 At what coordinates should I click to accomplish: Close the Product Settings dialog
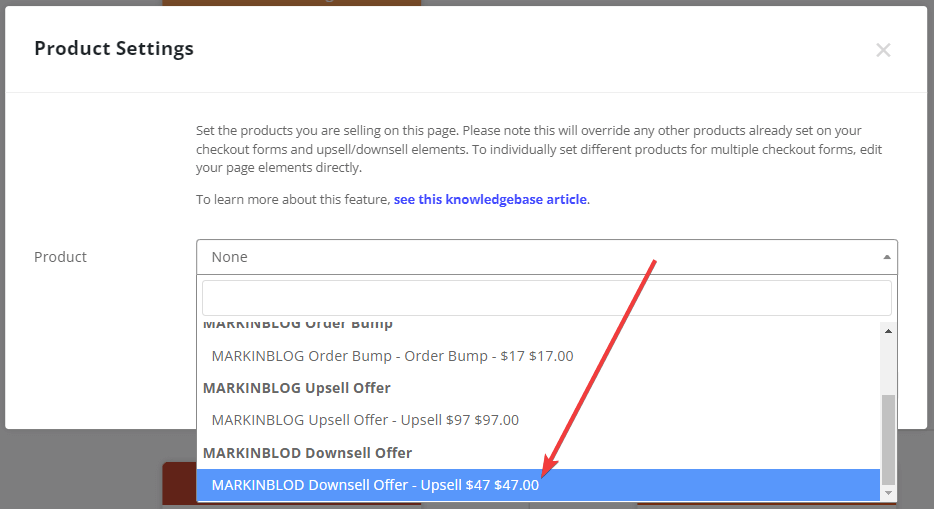pos(882,50)
